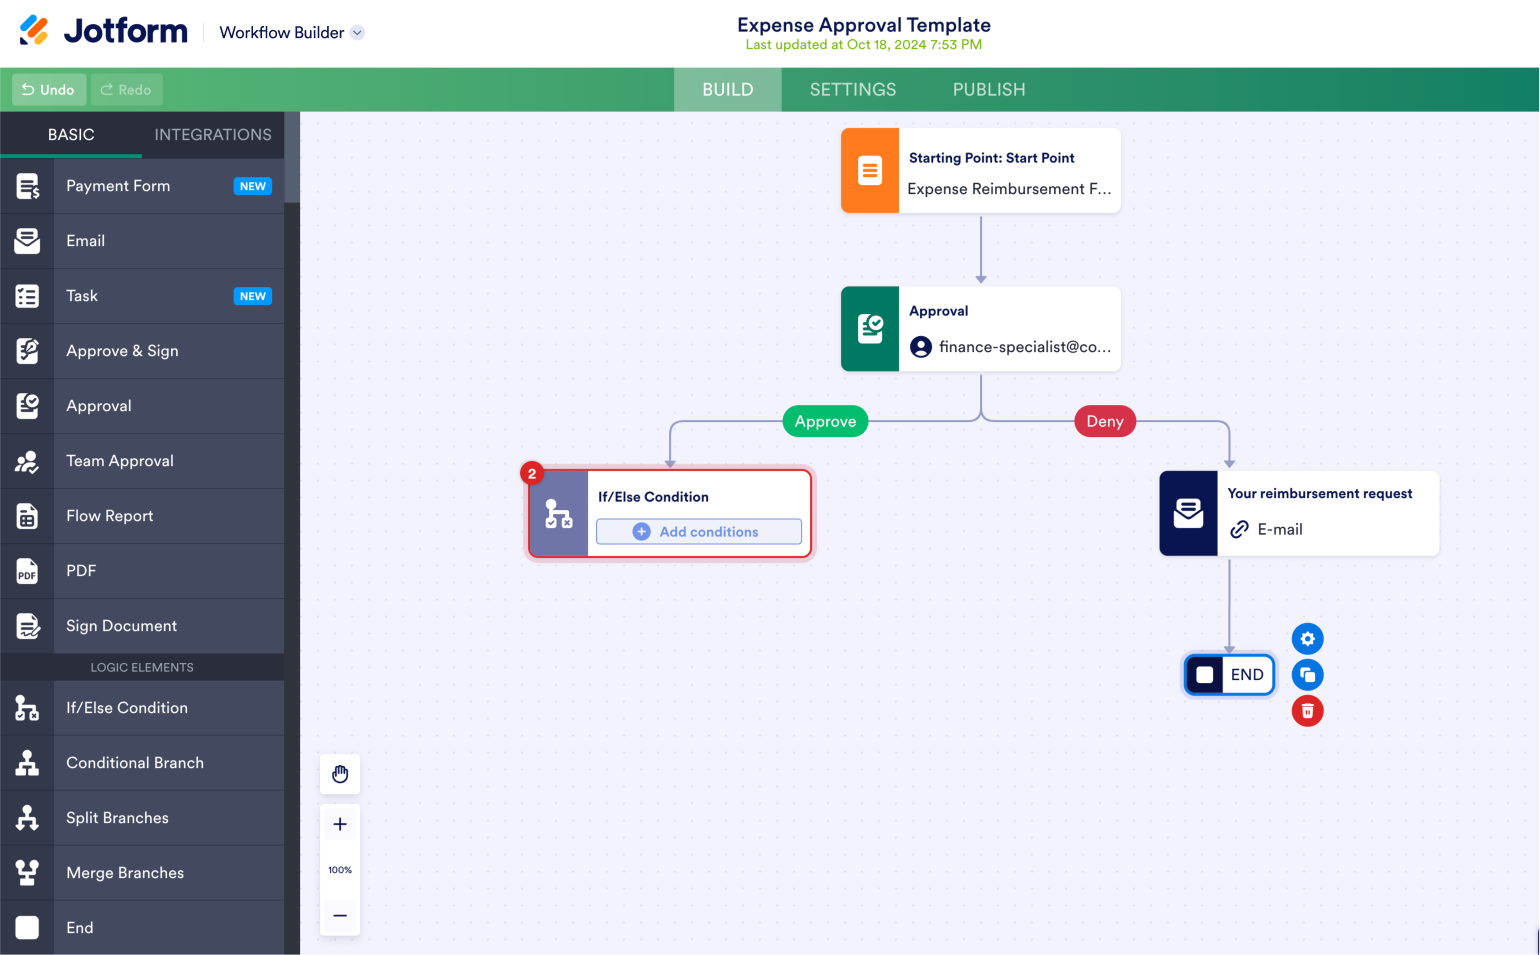The width and height of the screenshot is (1540, 955).
Task: Click the Sign Document icon
Action: click(27, 626)
